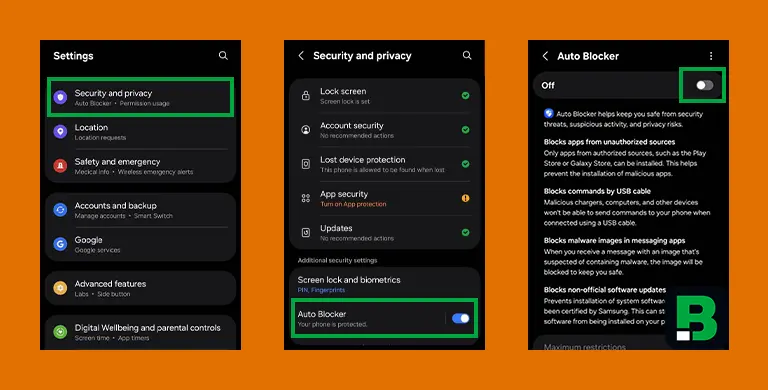The width and height of the screenshot is (768, 390).
Task: Click 'Blocks commands by USB cable' heading
Action: pos(597,191)
